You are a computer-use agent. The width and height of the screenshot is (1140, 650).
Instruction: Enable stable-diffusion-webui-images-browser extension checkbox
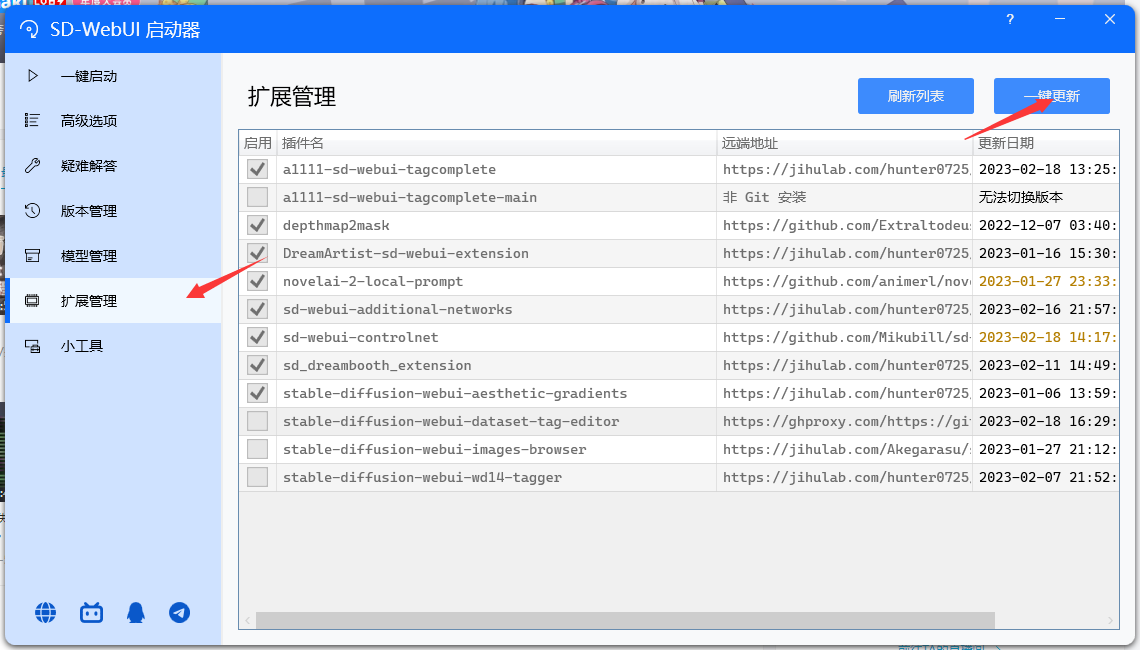coord(257,449)
